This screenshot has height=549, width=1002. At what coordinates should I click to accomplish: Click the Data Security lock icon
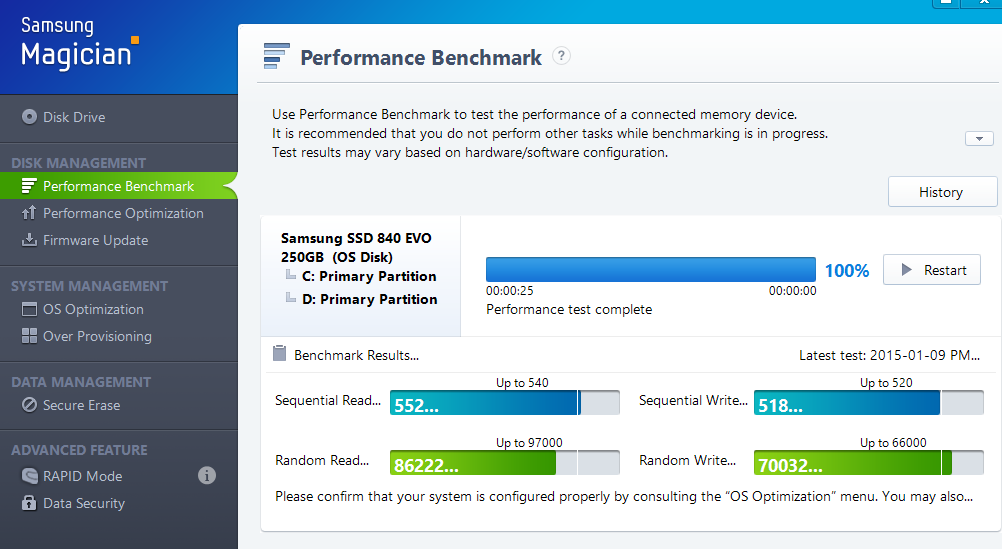(x=29, y=503)
